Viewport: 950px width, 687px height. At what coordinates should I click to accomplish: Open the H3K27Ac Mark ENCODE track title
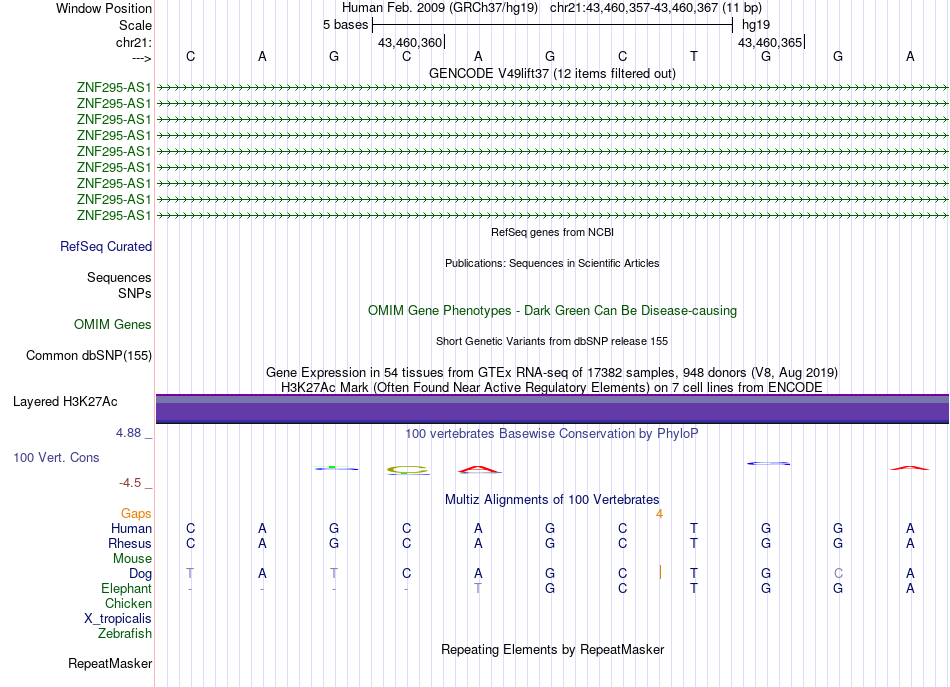click(552, 387)
